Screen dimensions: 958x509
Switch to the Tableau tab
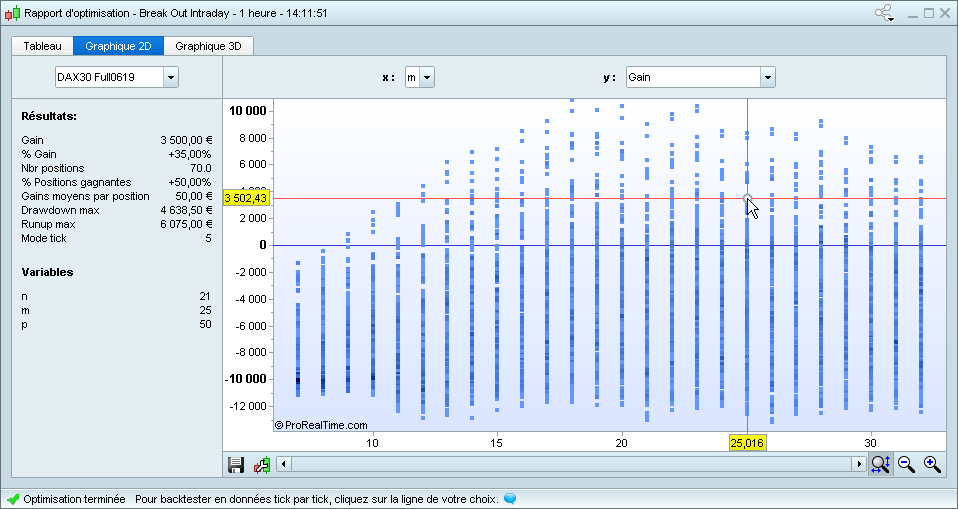(x=42, y=46)
